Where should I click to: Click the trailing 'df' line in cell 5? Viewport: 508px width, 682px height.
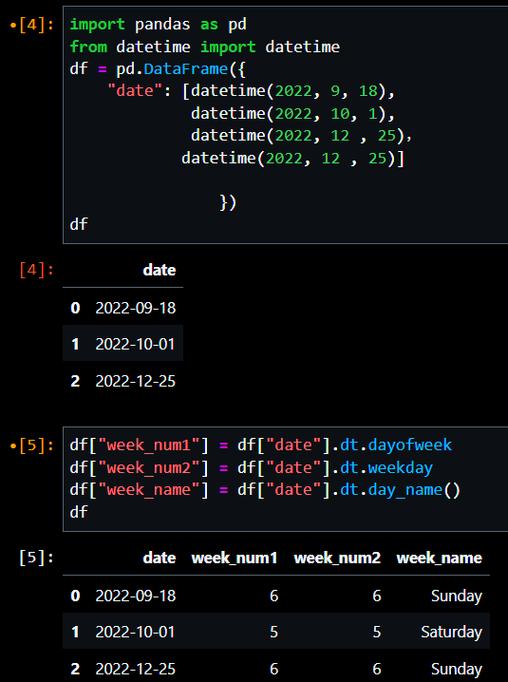79,512
